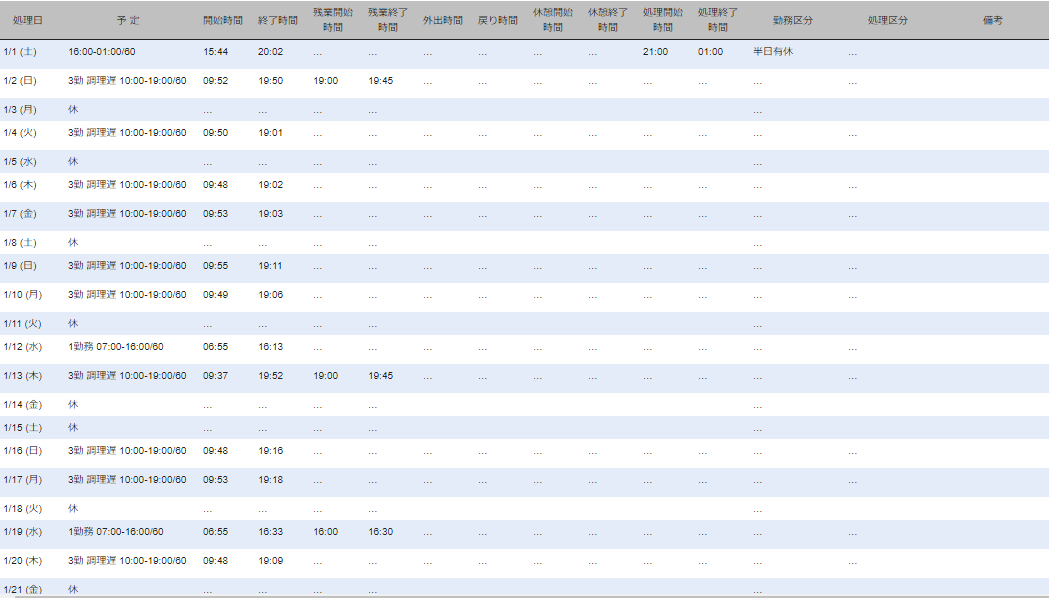Image resolution: width=1049 pixels, height=598 pixels.
Task: Click the 半日有休 work type cell
Action: pyautogui.click(x=773, y=51)
